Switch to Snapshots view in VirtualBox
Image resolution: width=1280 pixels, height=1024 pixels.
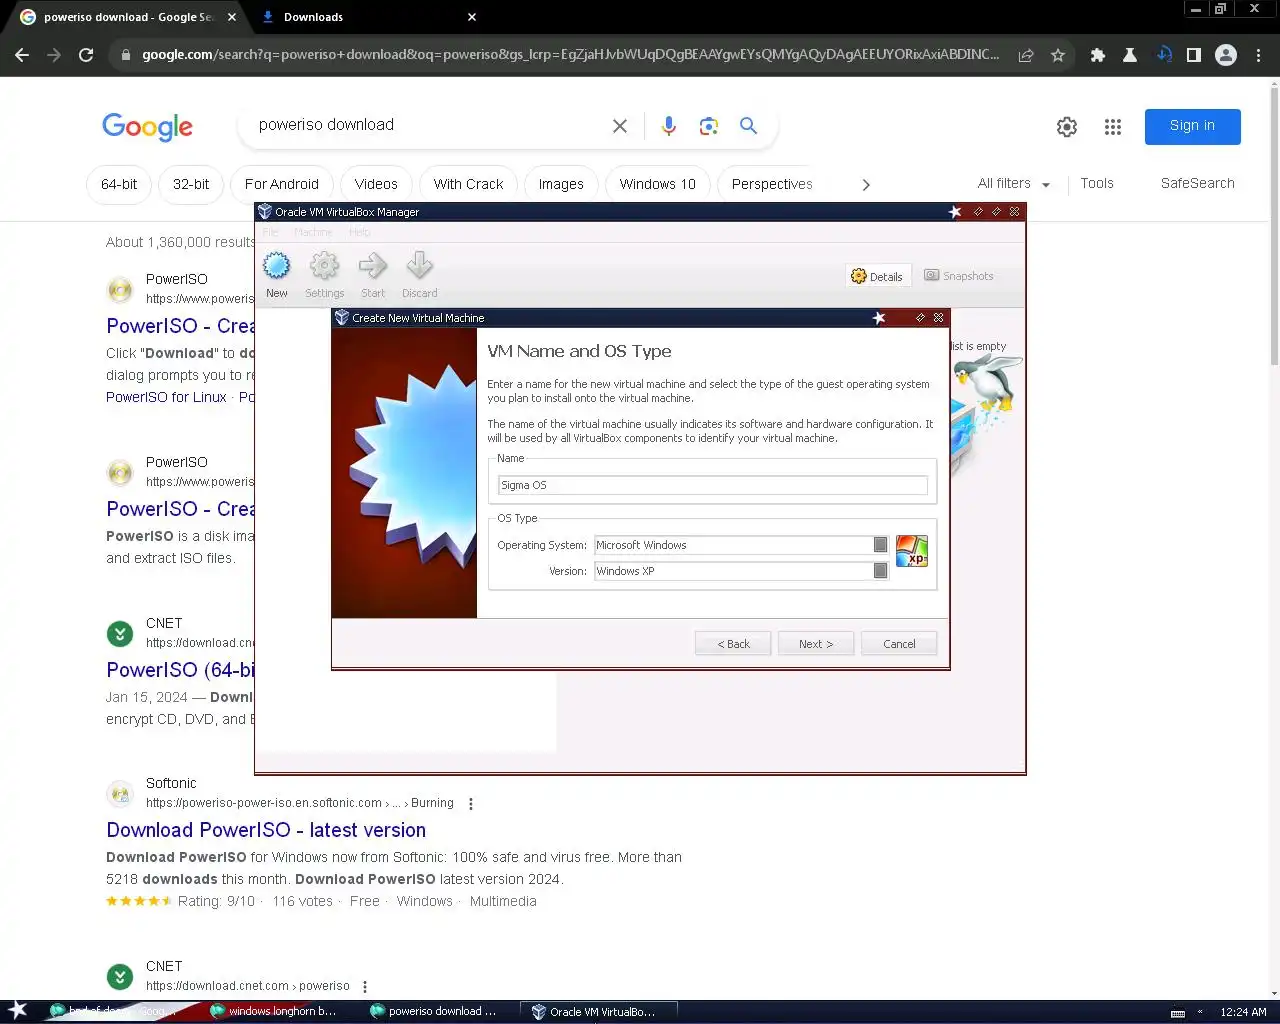click(959, 276)
